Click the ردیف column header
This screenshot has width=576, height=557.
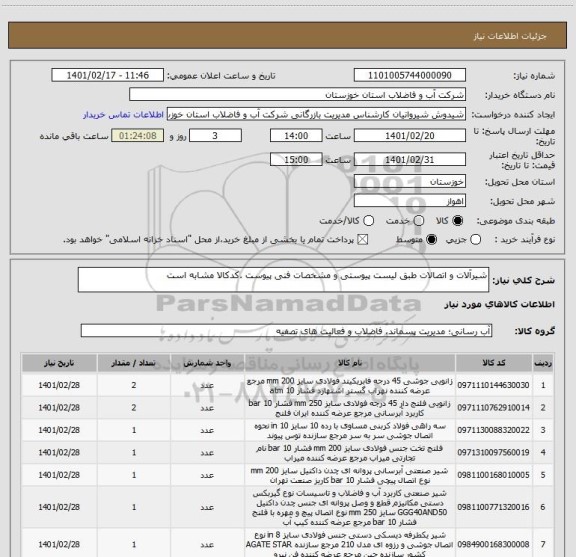(543, 363)
